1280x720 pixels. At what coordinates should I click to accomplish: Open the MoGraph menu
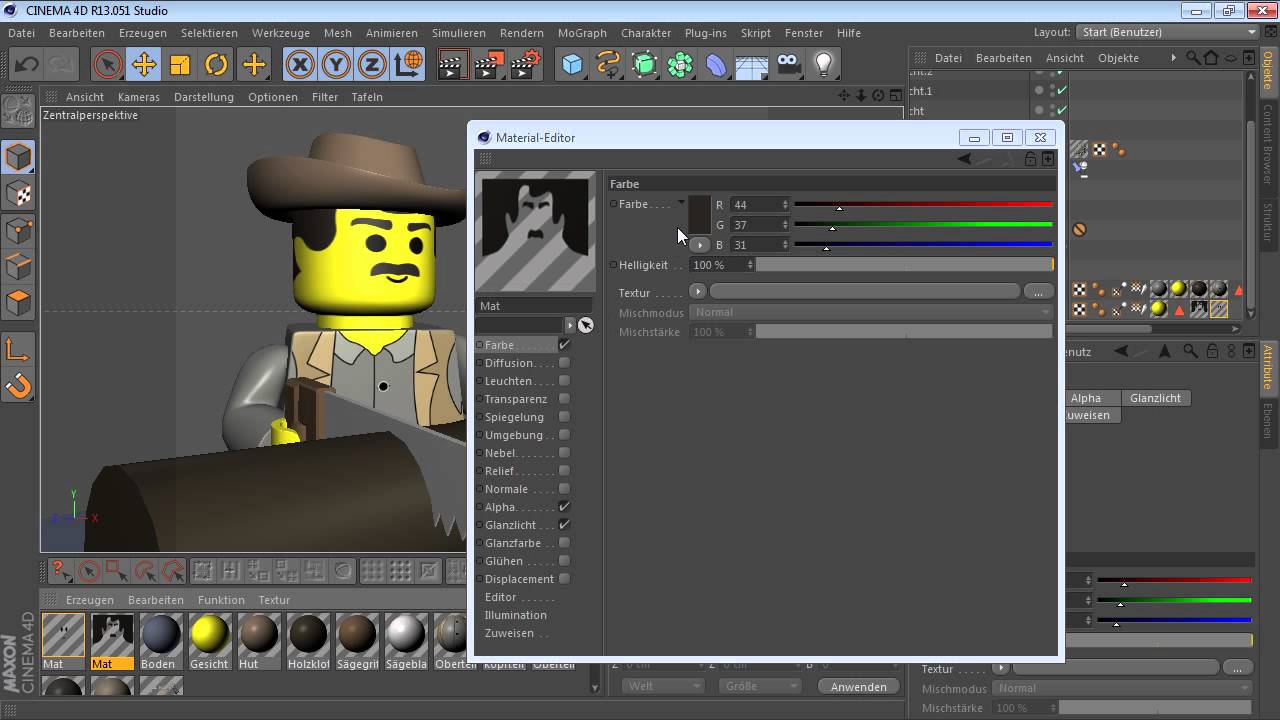[x=582, y=33]
